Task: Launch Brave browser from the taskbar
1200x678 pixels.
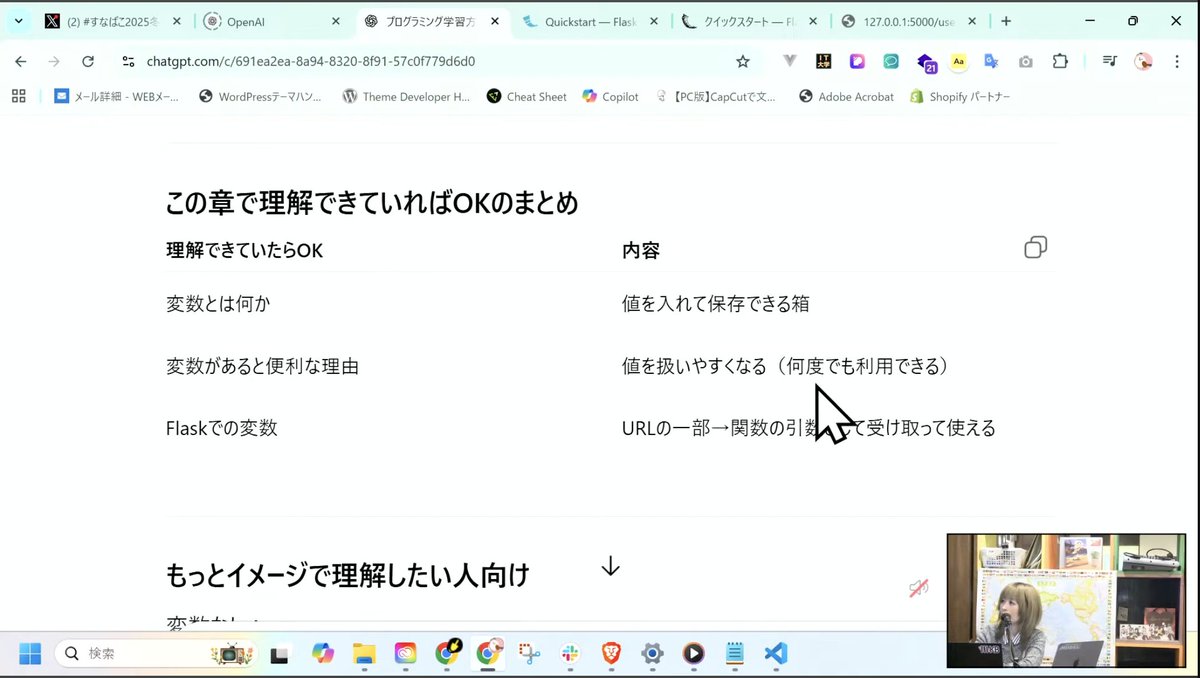Action: pos(611,655)
